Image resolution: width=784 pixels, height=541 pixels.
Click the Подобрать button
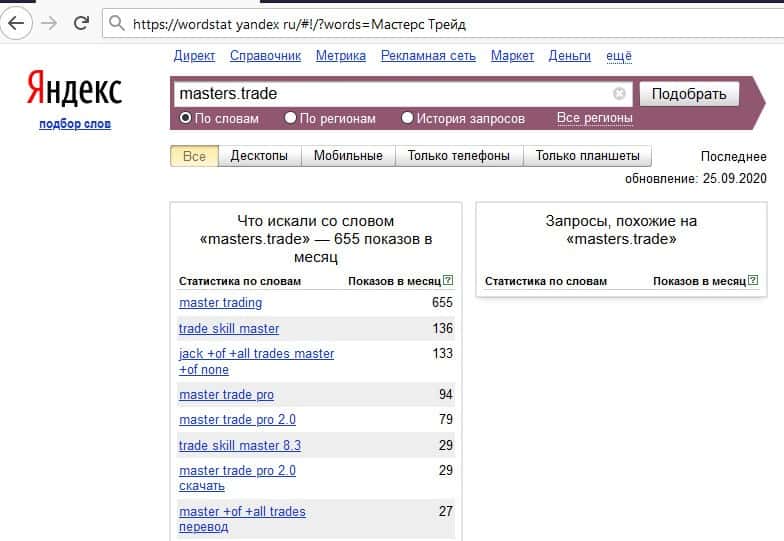689,94
